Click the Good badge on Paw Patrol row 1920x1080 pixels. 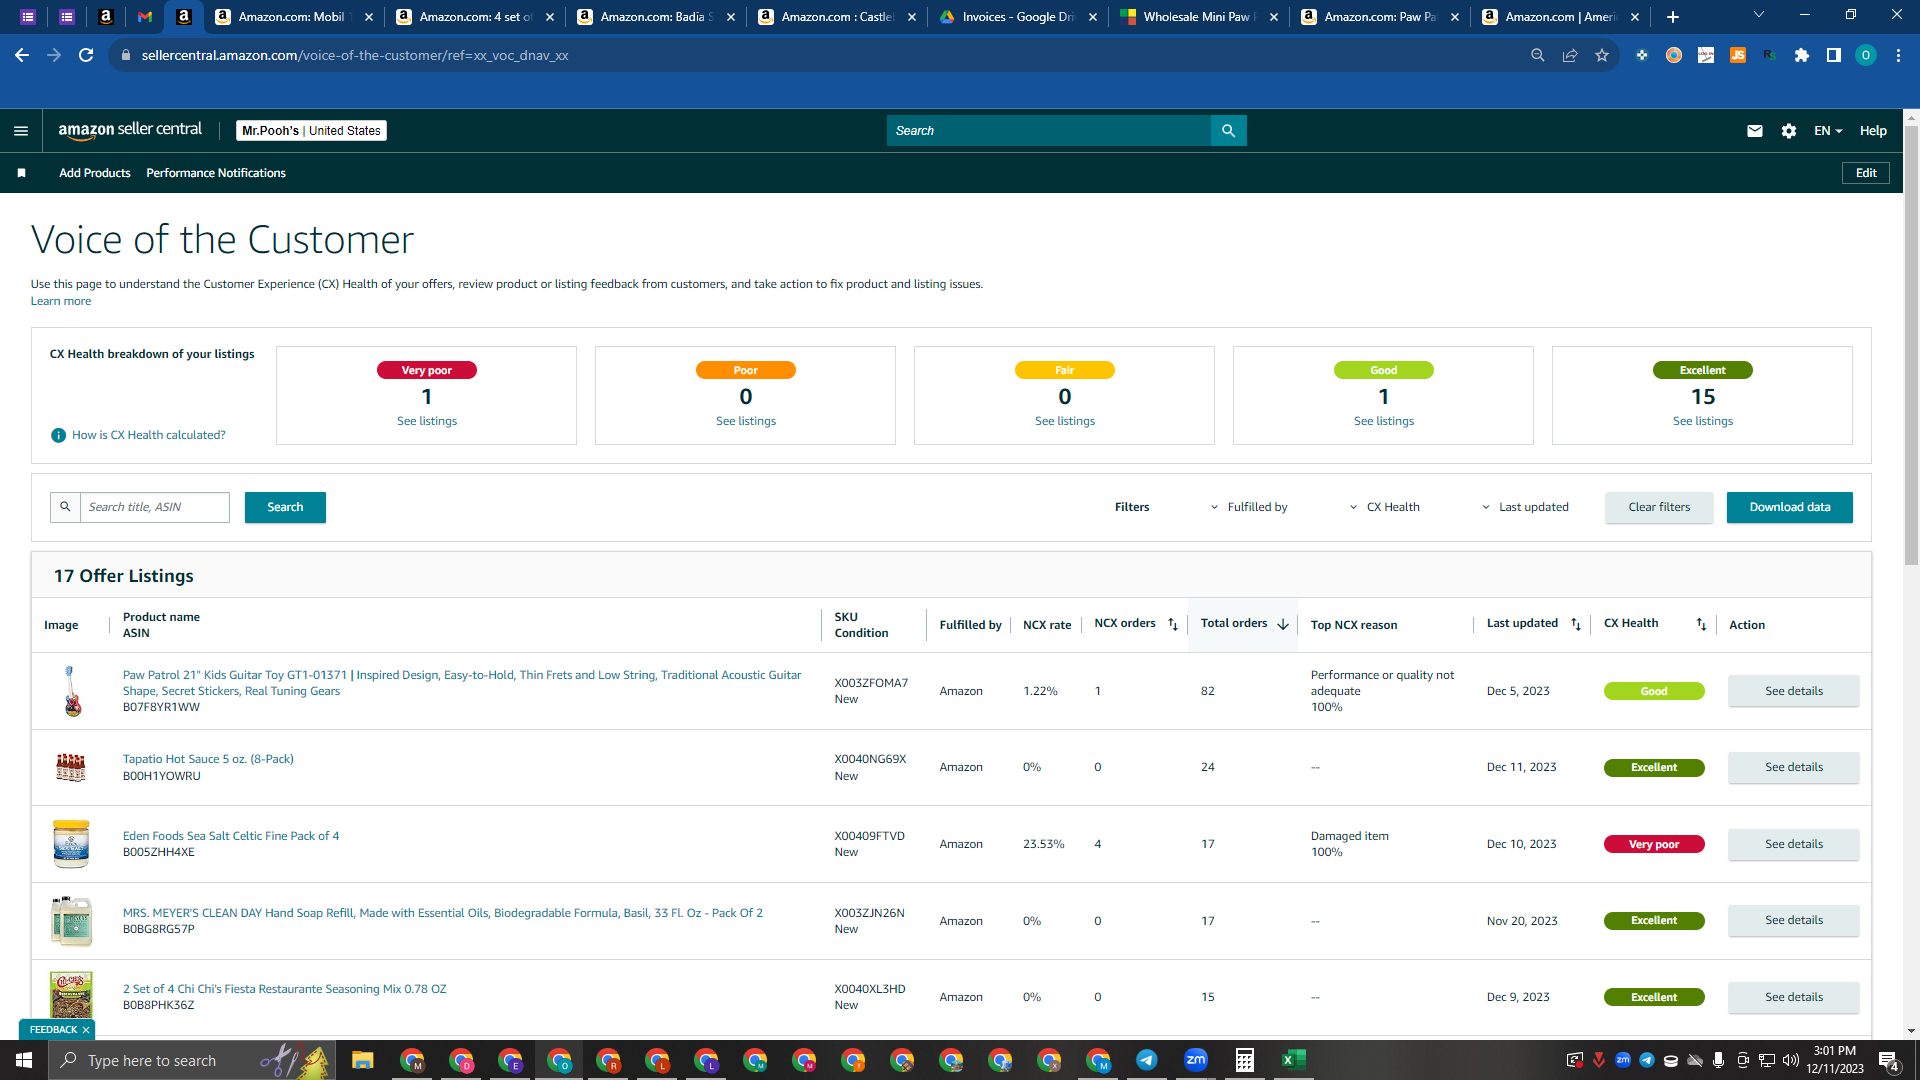pos(1654,691)
